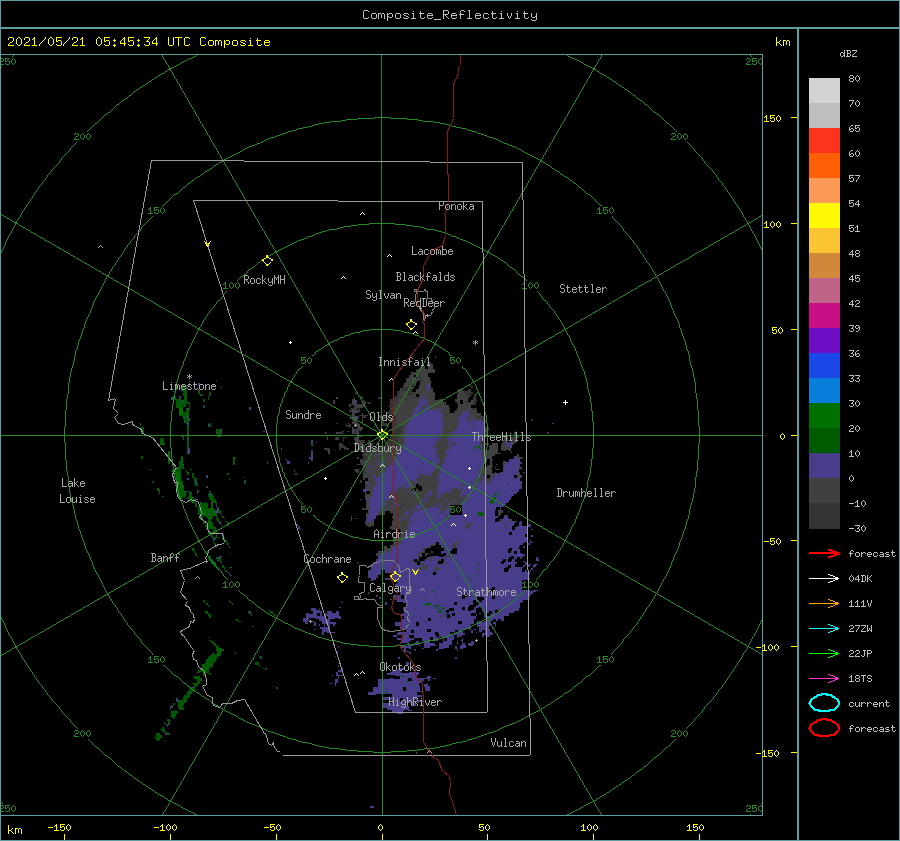The image size is (900, 841).
Task: Select the orange 111V arrow symbol
Action: click(x=824, y=603)
